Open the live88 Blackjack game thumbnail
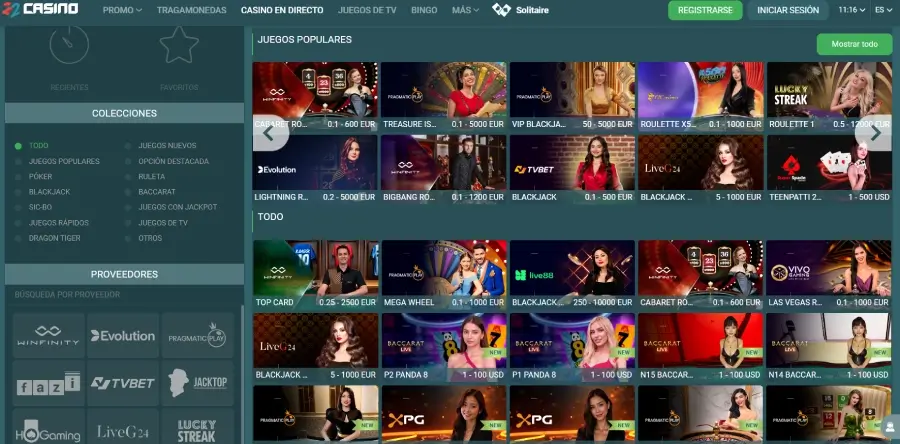This screenshot has height=444, width=900. pyautogui.click(x=572, y=268)
